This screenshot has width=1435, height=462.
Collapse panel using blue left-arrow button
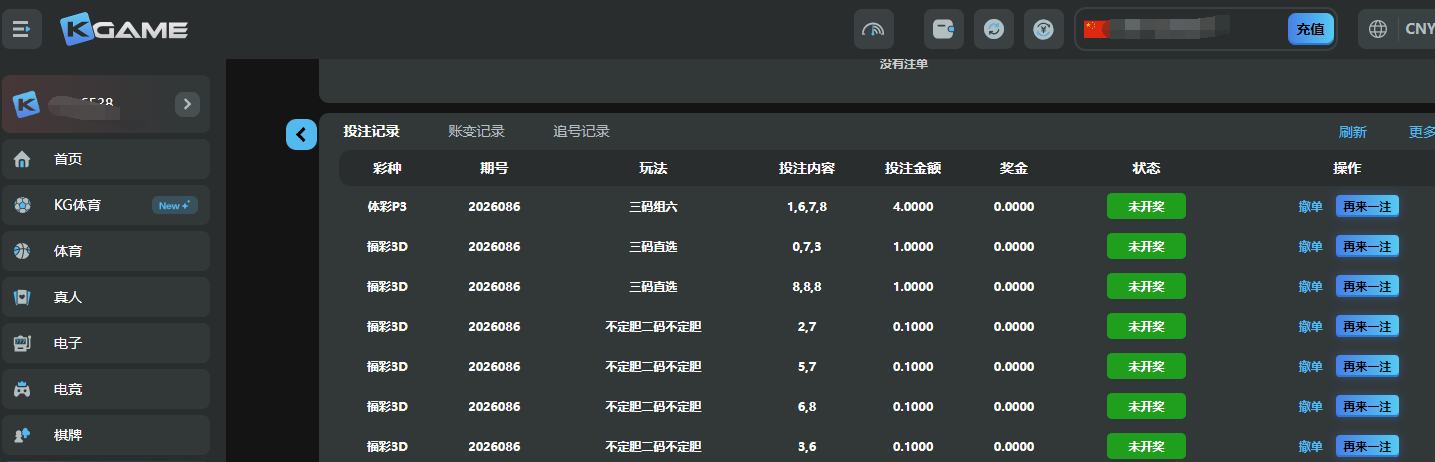point(301,134)
